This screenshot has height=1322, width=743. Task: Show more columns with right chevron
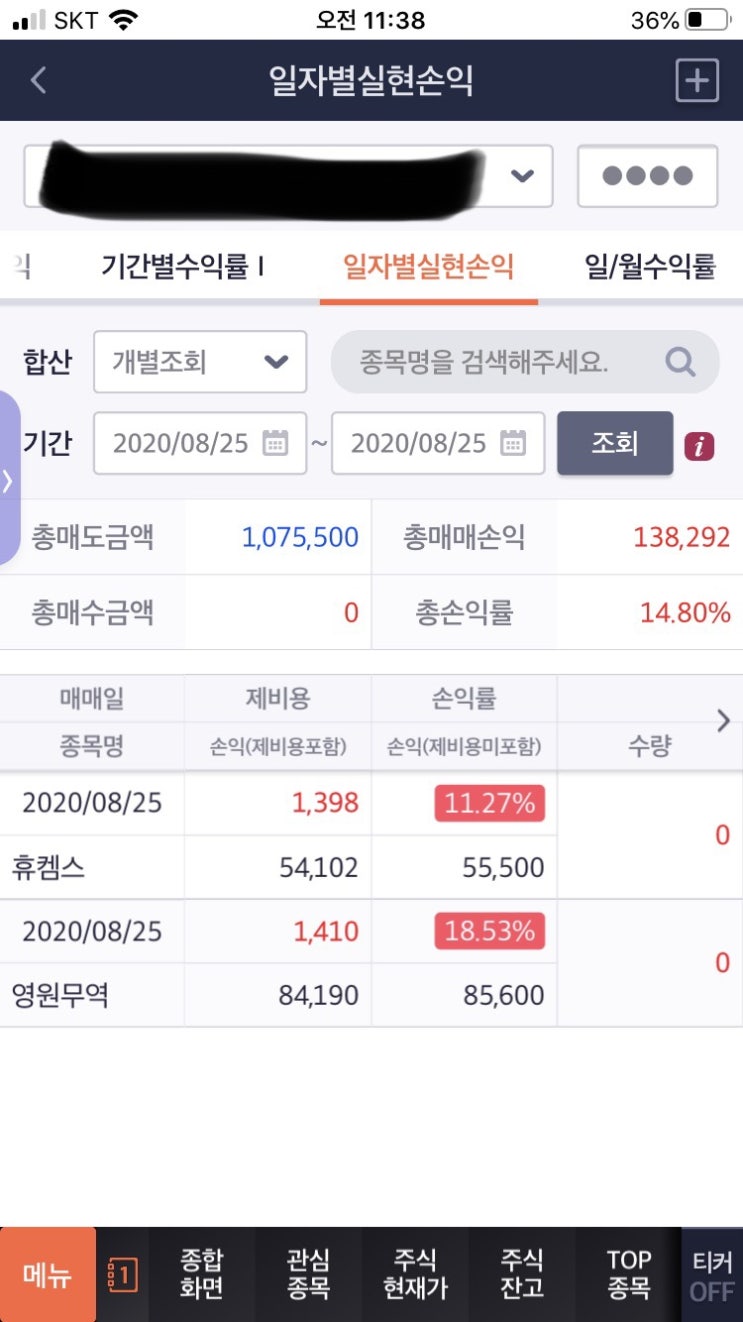pos(724,721)
